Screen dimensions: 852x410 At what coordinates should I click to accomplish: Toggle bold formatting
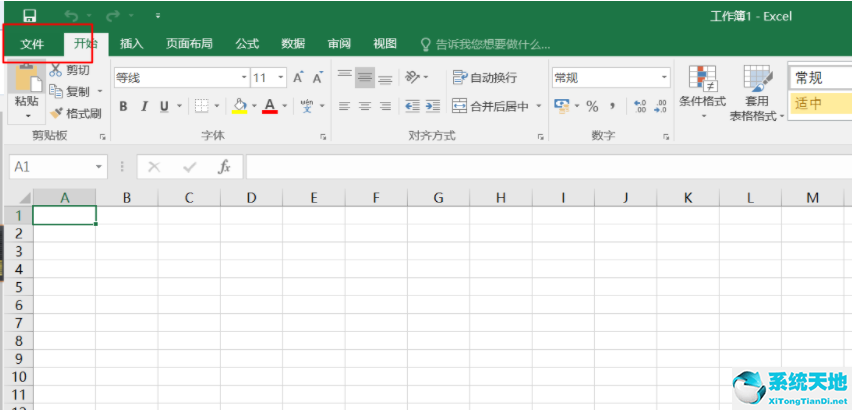coord(123,106)
